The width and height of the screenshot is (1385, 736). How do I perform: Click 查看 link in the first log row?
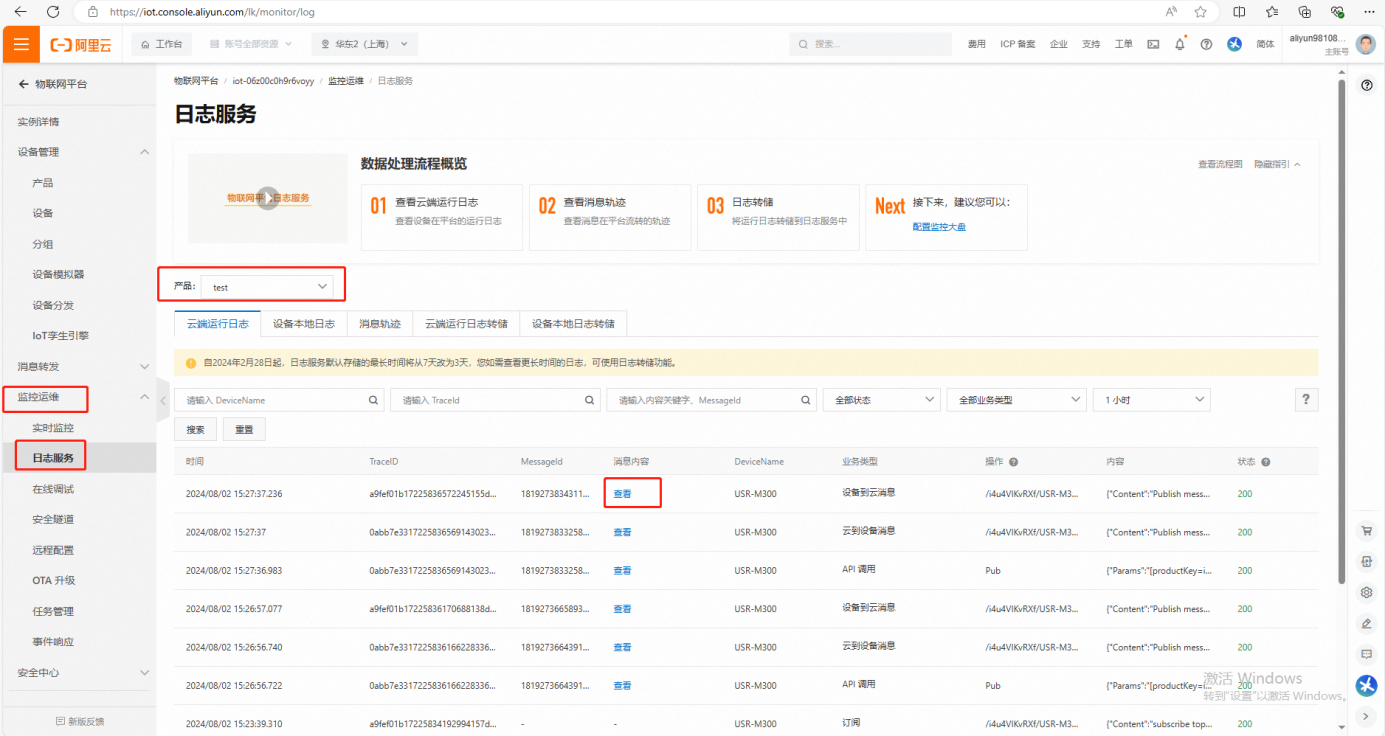coord(622,494)
